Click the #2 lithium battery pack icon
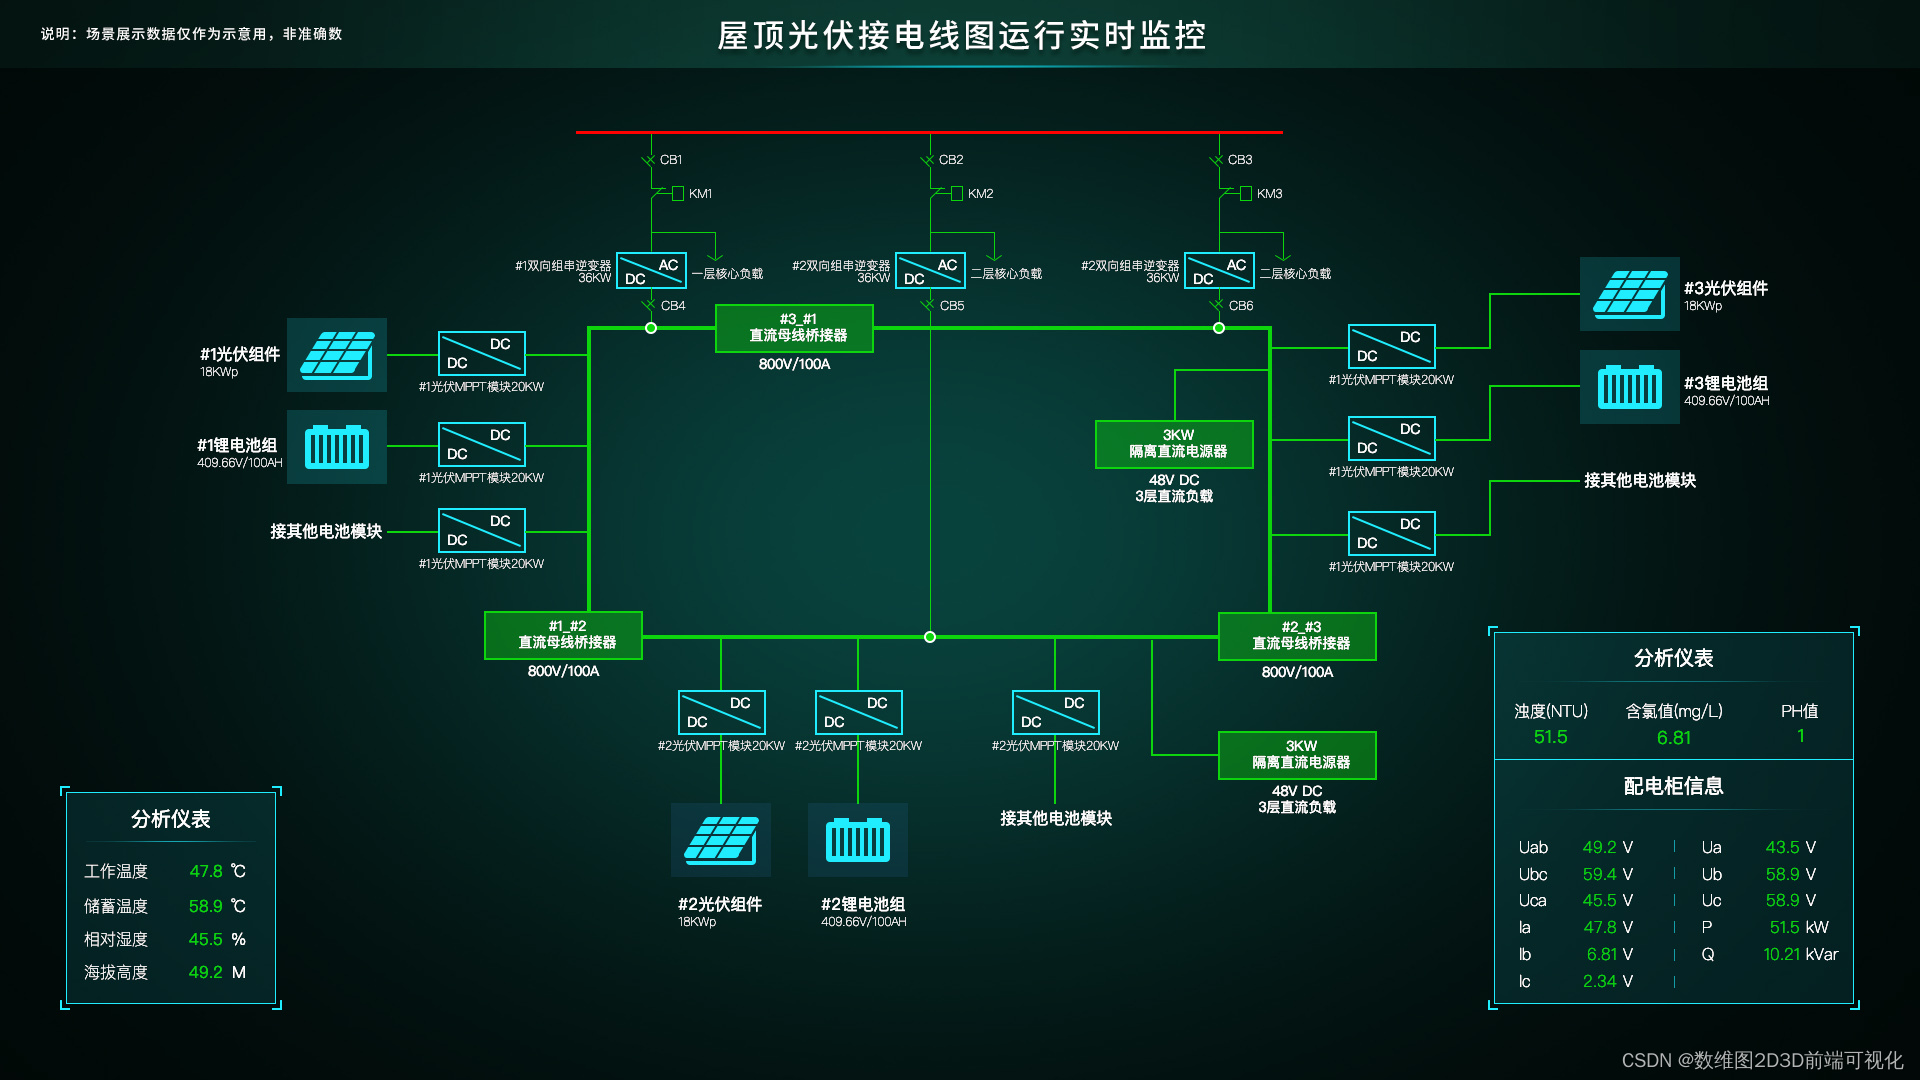 click(857, 840)
